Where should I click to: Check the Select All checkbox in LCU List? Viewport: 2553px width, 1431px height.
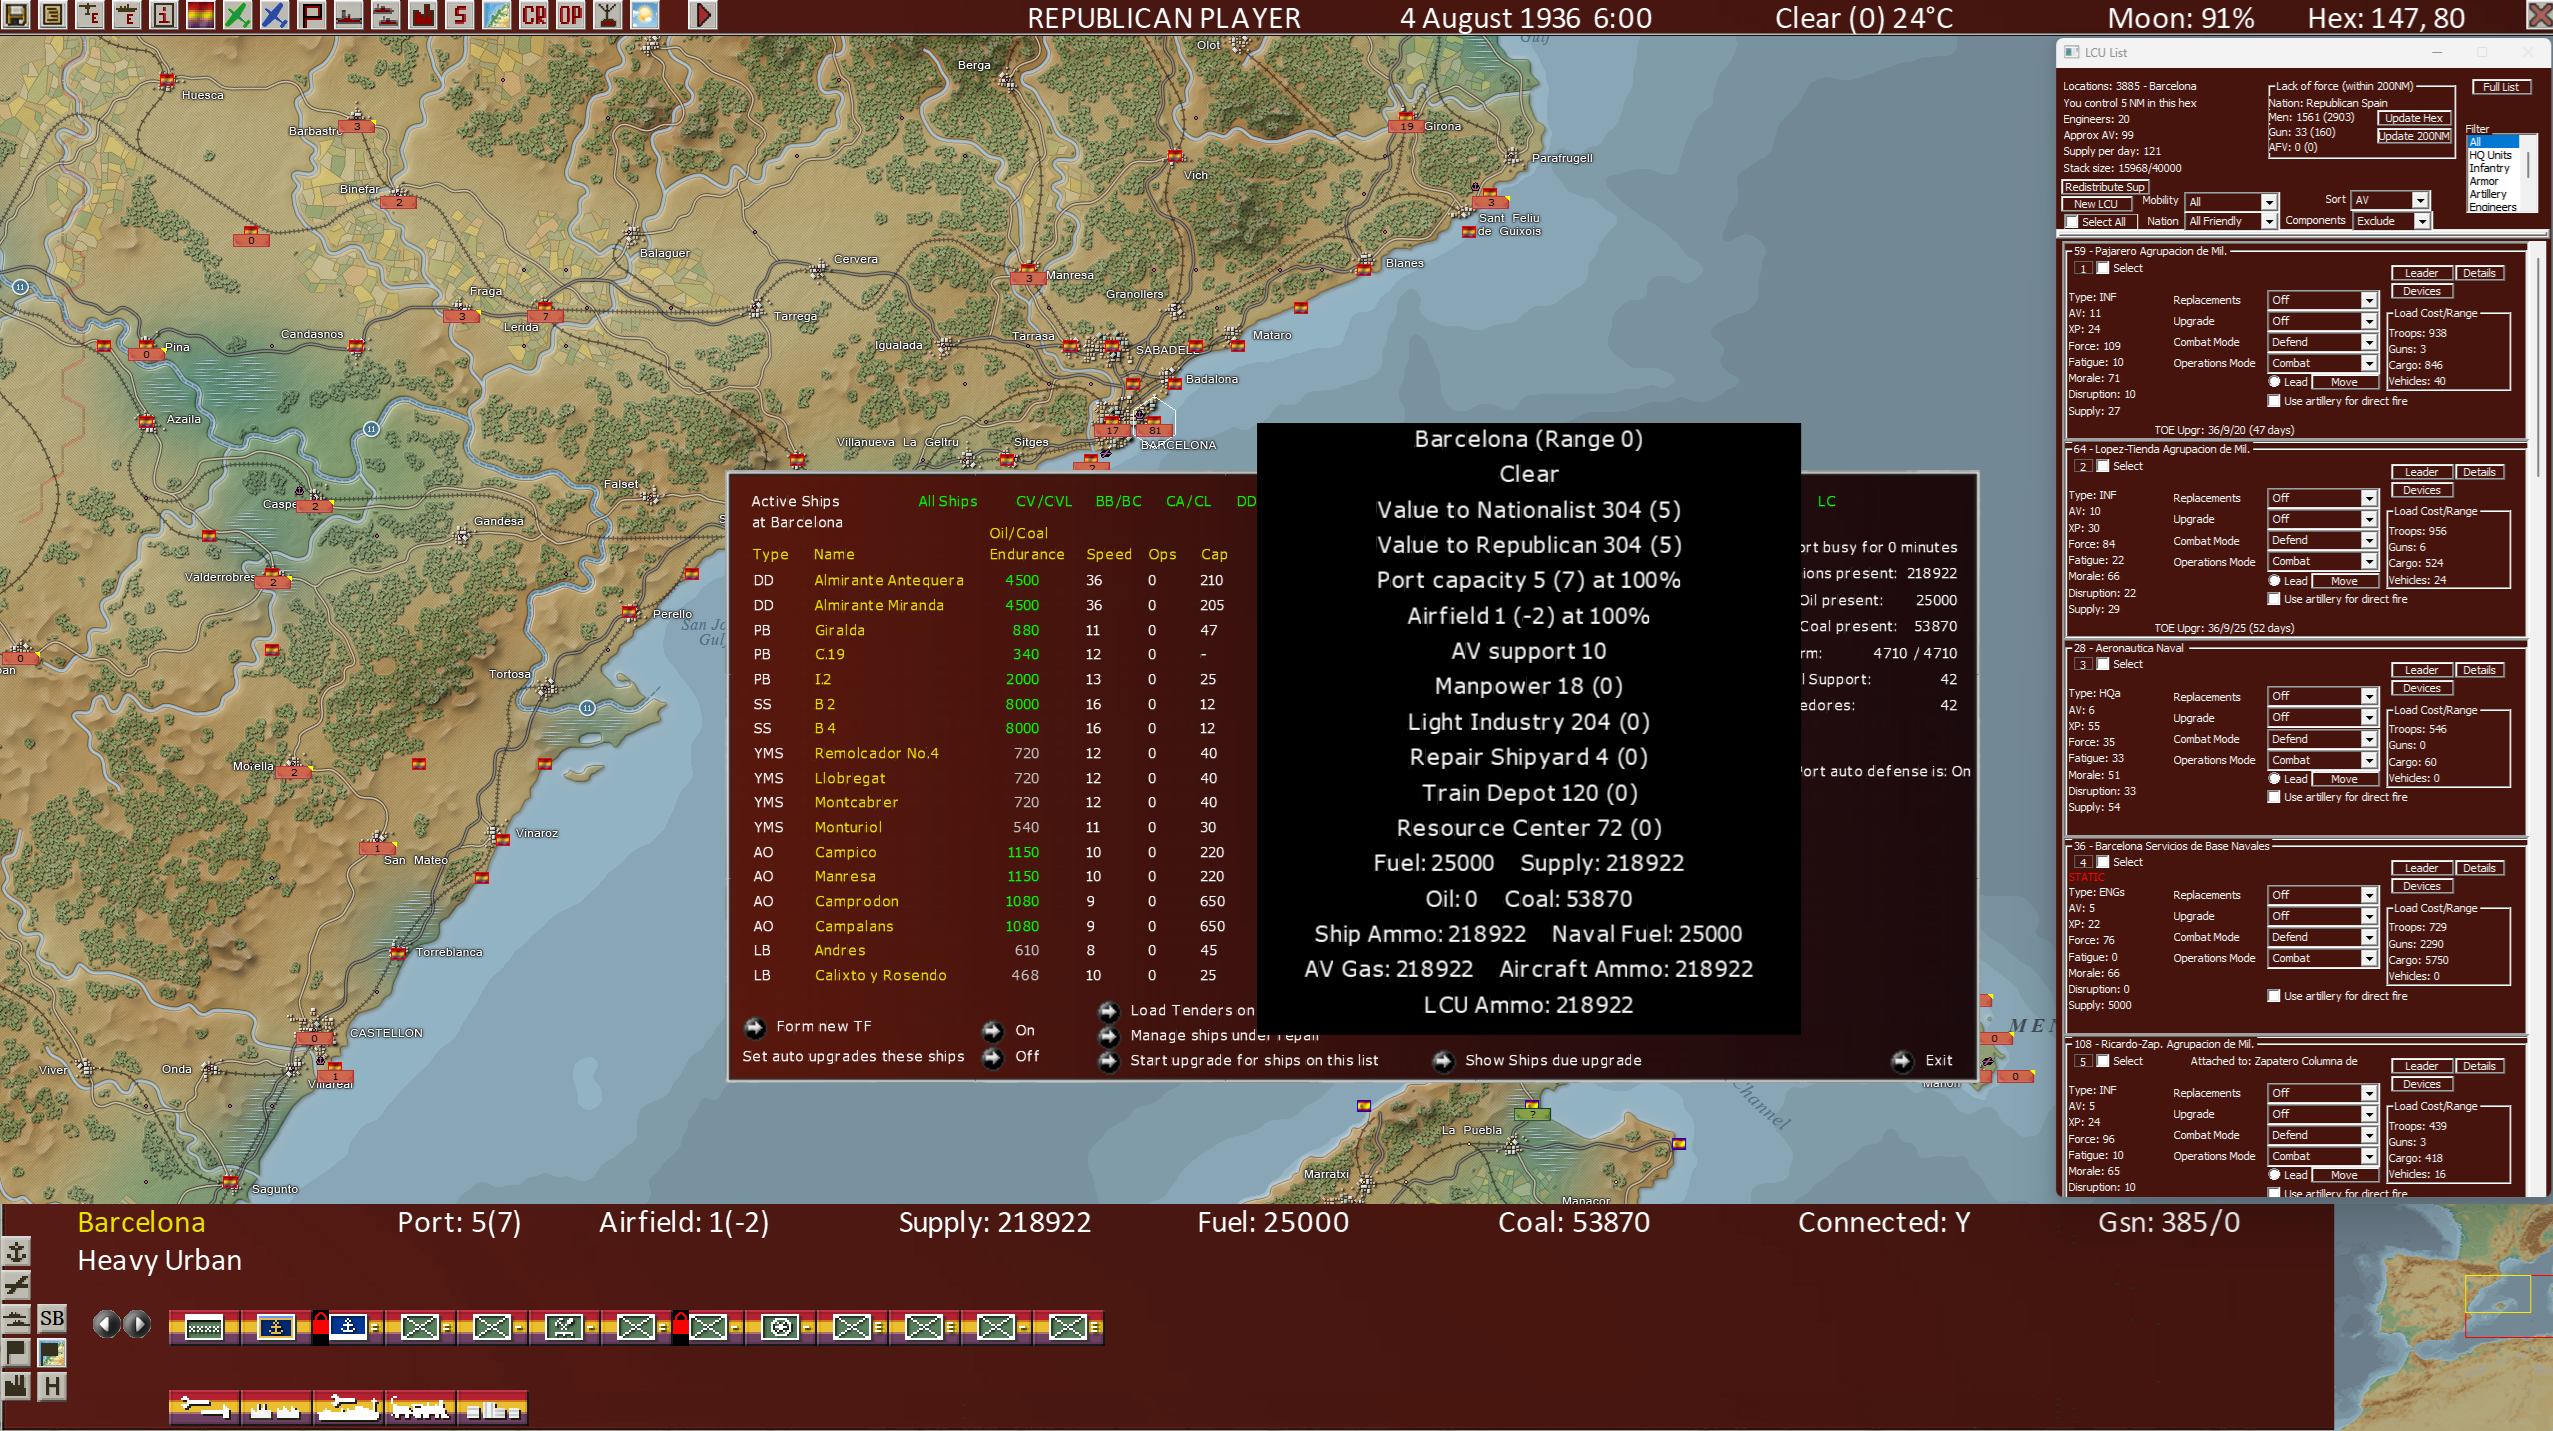coord(2072,222)
